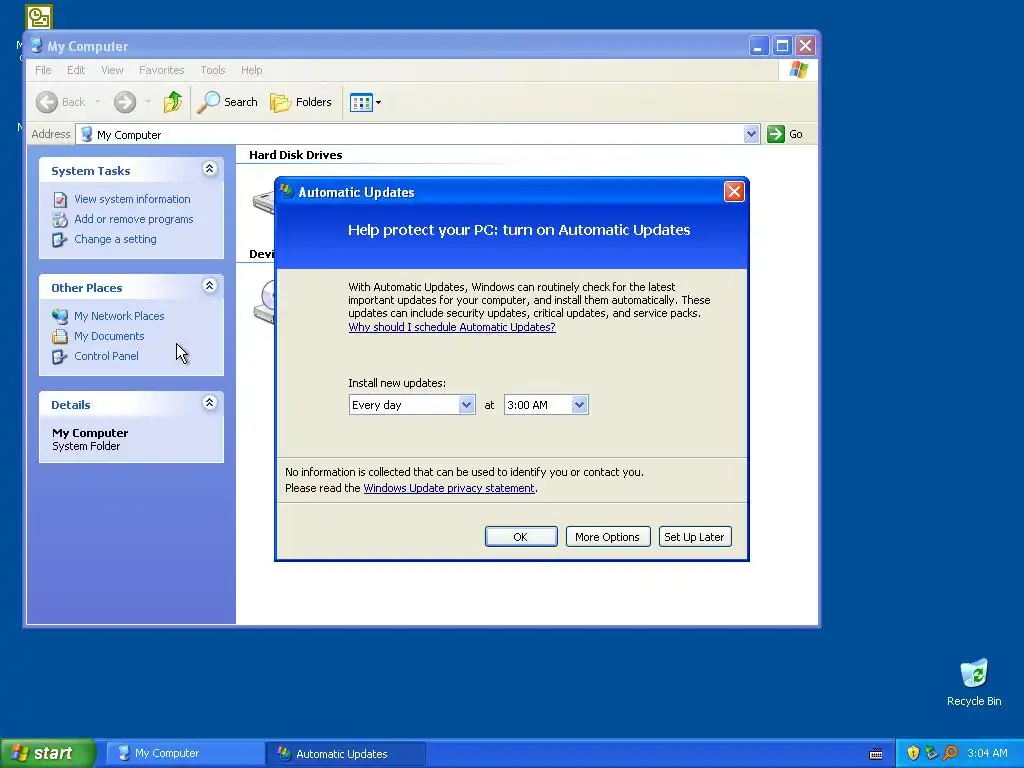
Task: Open the Favorites menu
Action: point(161,70)
